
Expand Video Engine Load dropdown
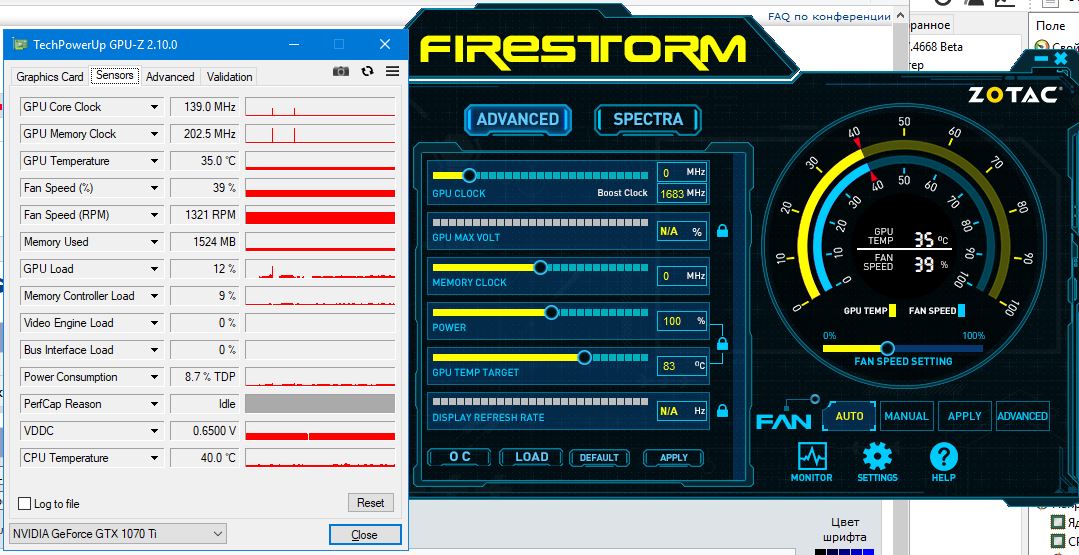[x=154, y=323]
